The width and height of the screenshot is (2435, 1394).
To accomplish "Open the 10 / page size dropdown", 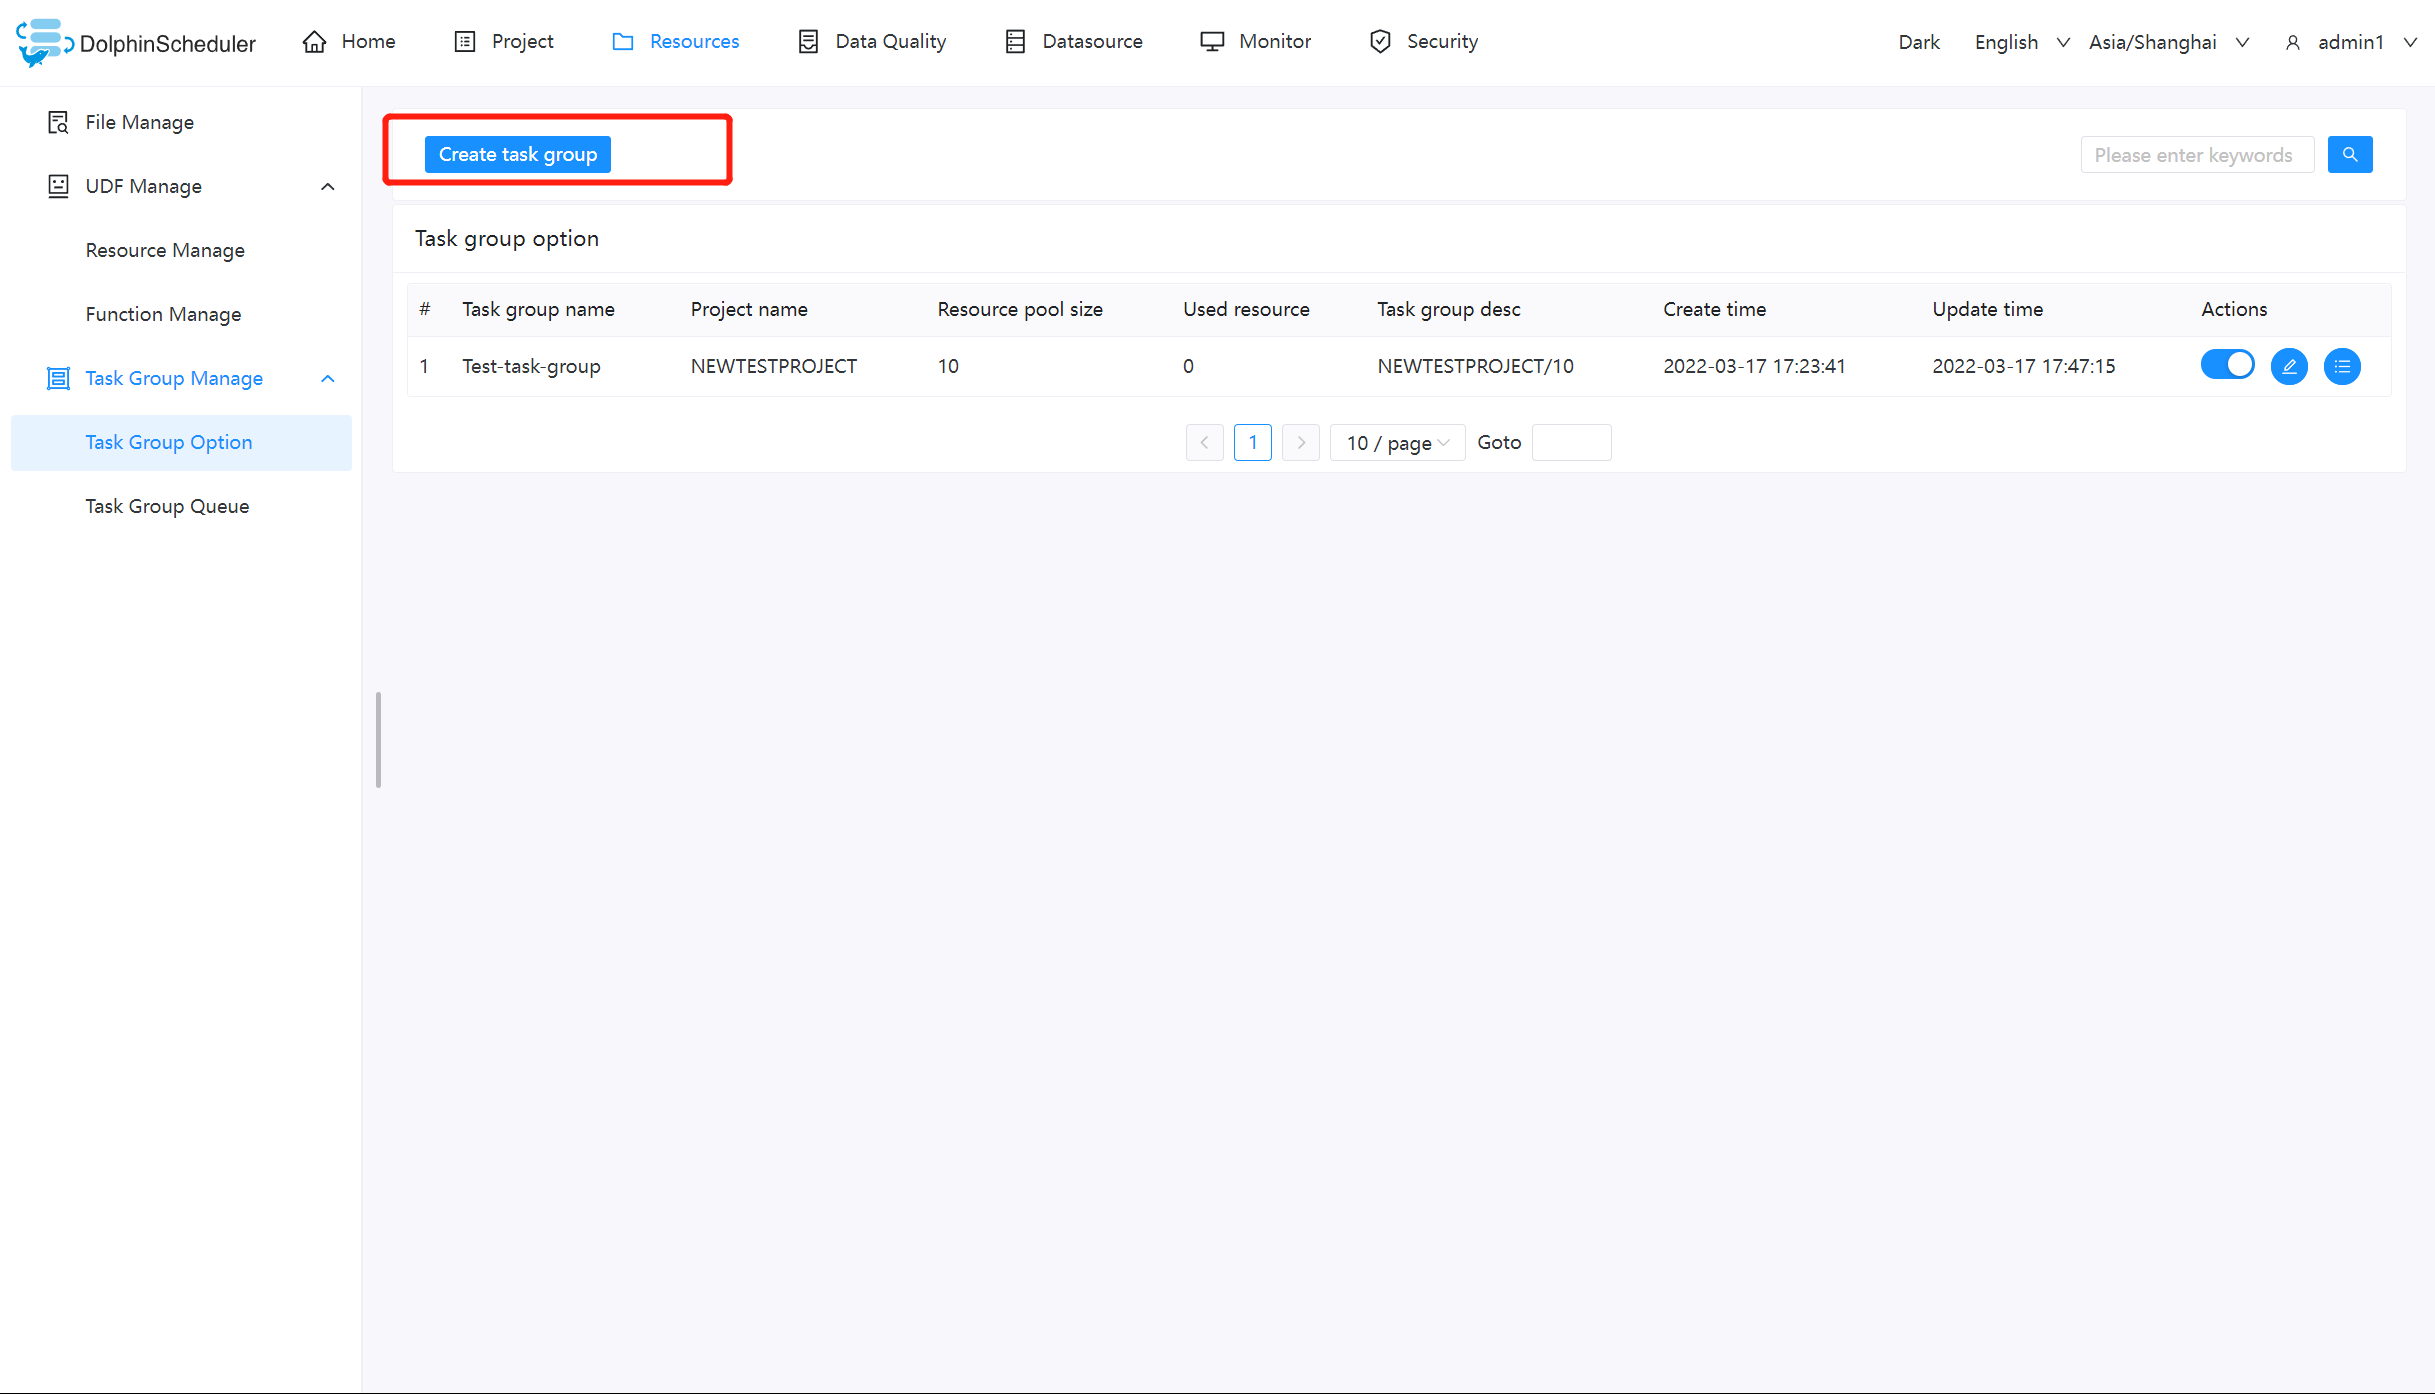I will coord(1396,442).
